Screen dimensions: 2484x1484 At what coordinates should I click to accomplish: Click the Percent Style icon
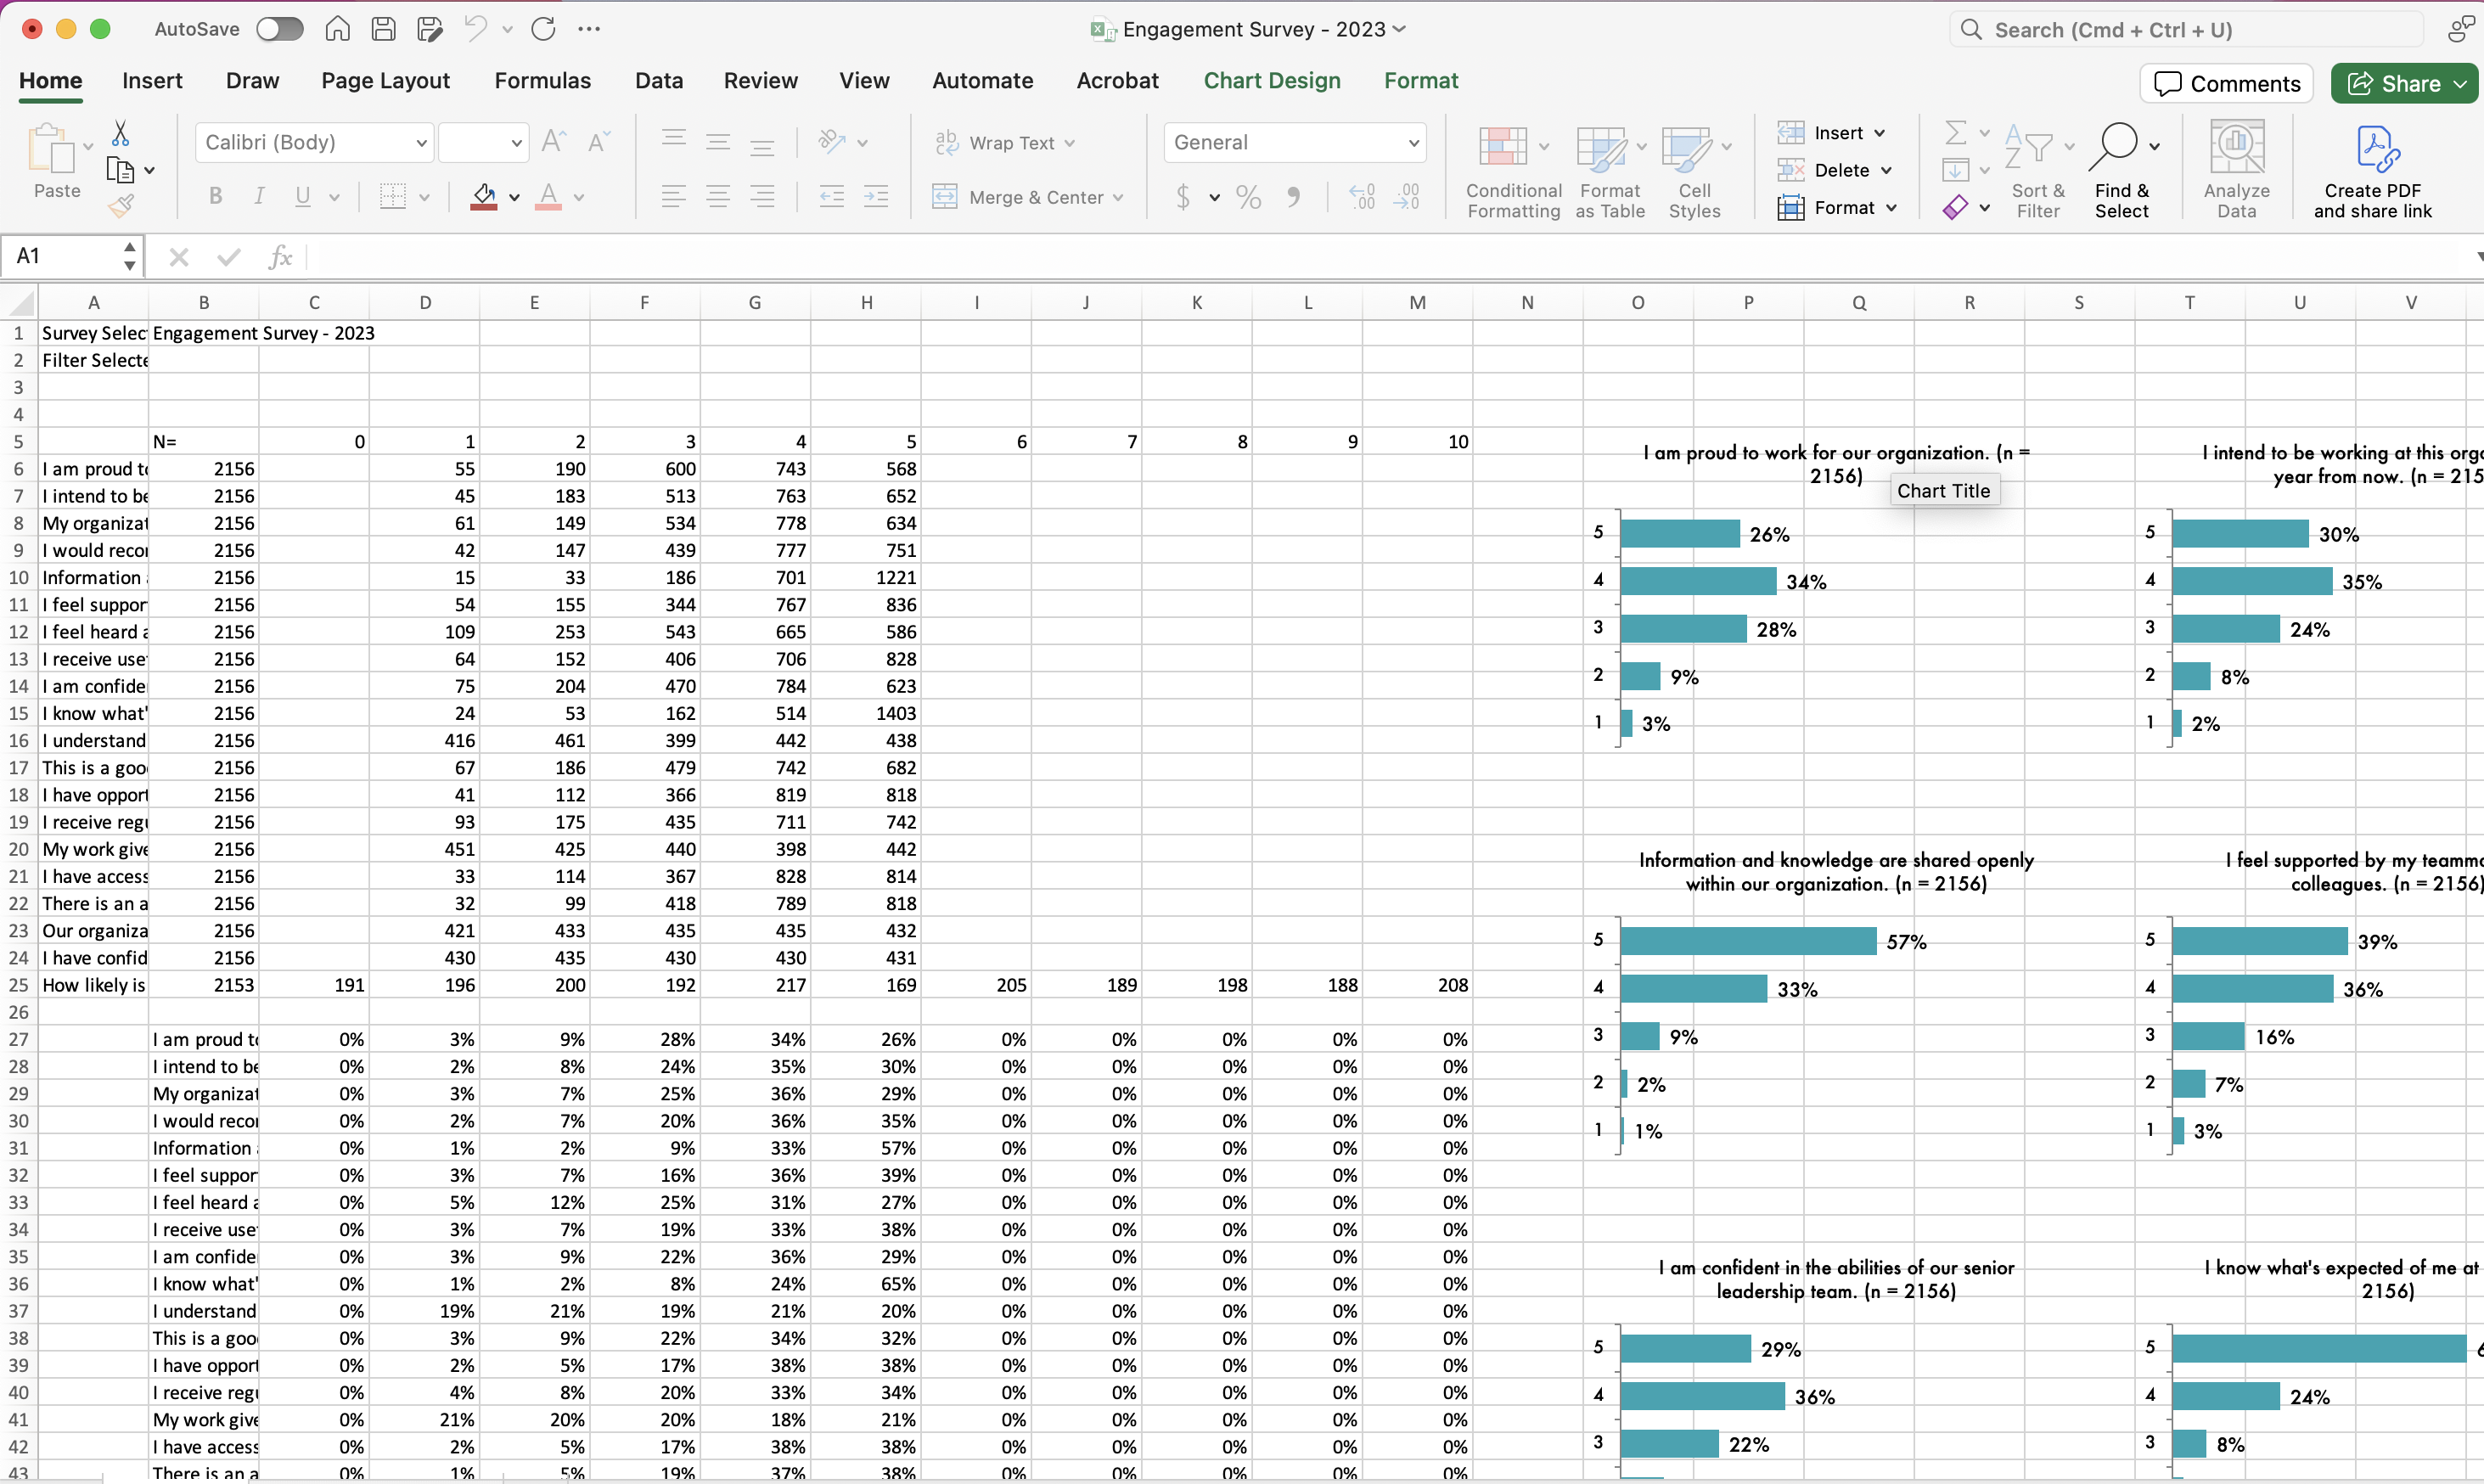[1249, 197]
